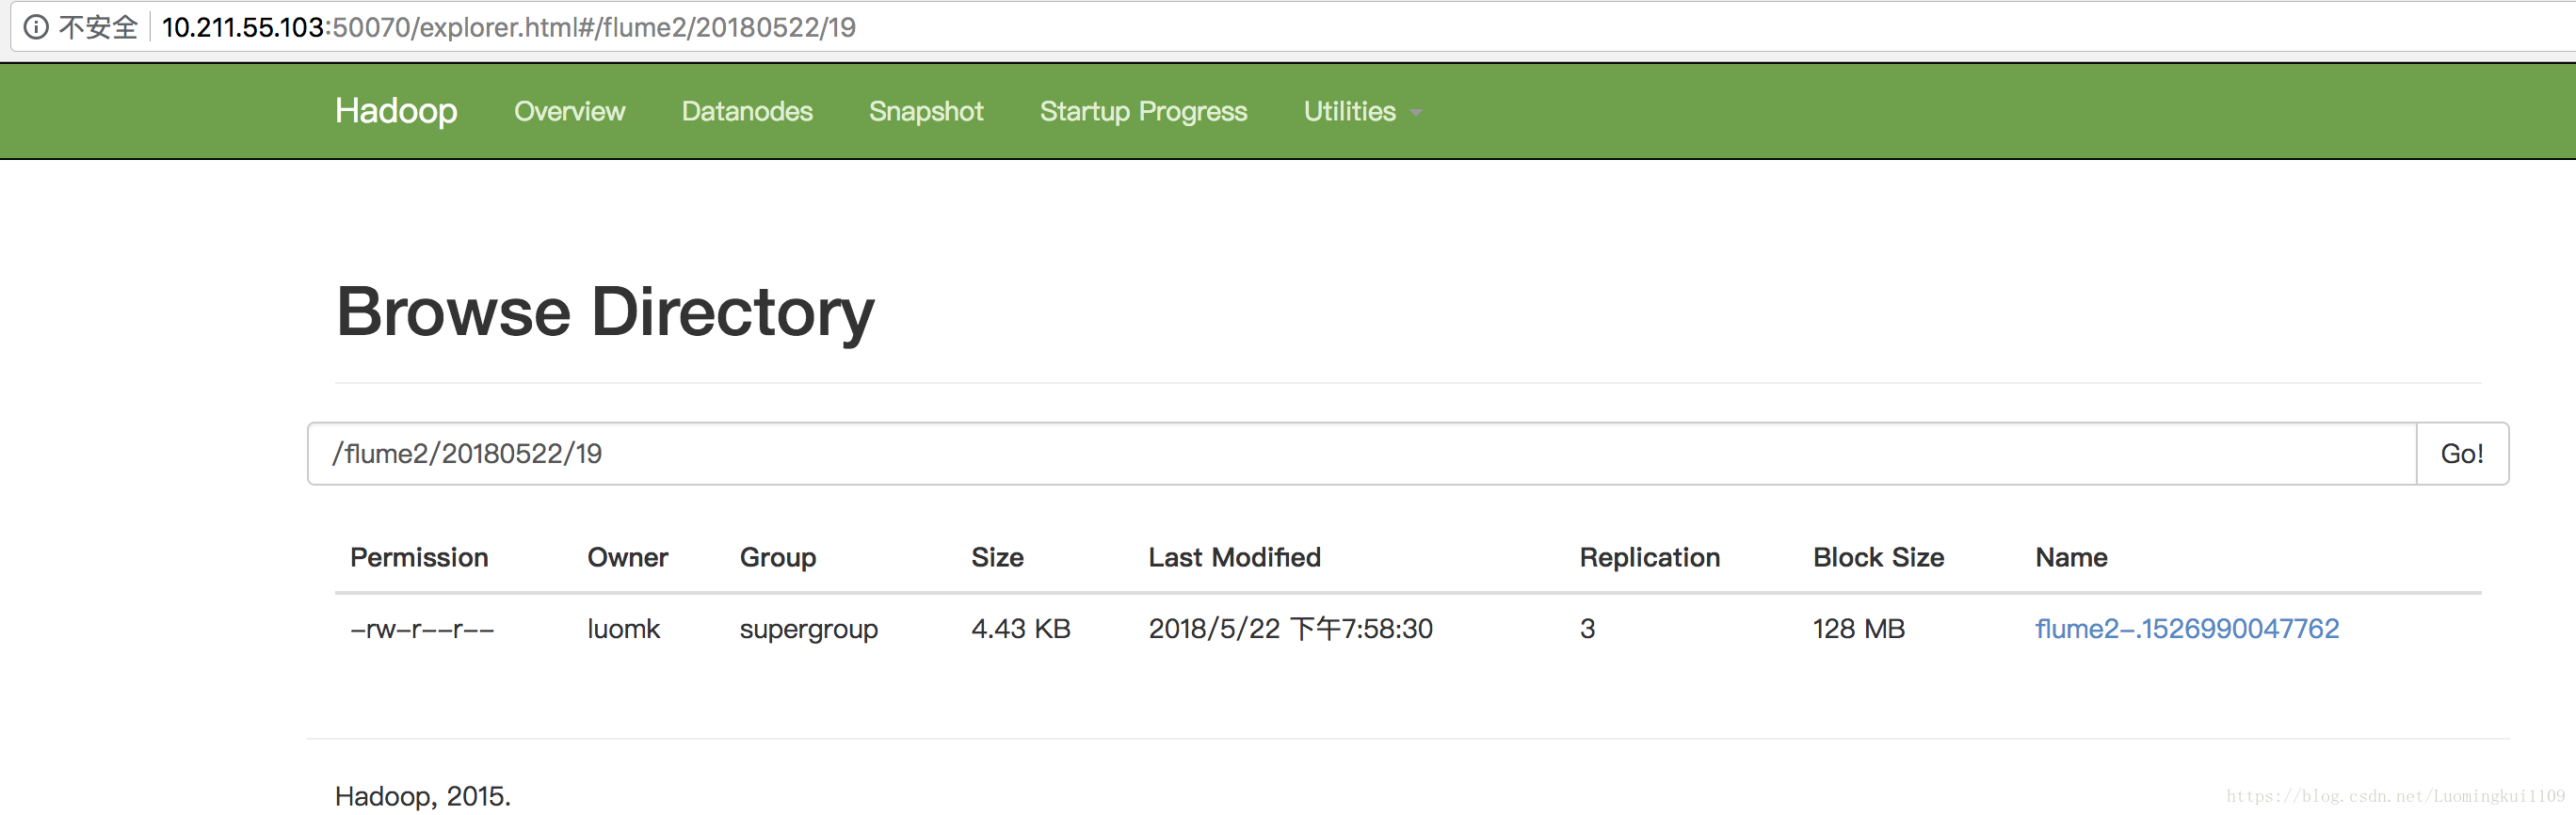2576x815 pixels.
Task: Click the site info icon in address bar
Action: [36, 27]
